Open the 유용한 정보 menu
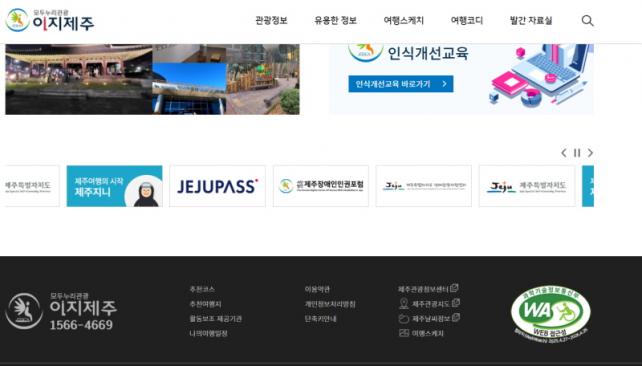 click(335, 20)
